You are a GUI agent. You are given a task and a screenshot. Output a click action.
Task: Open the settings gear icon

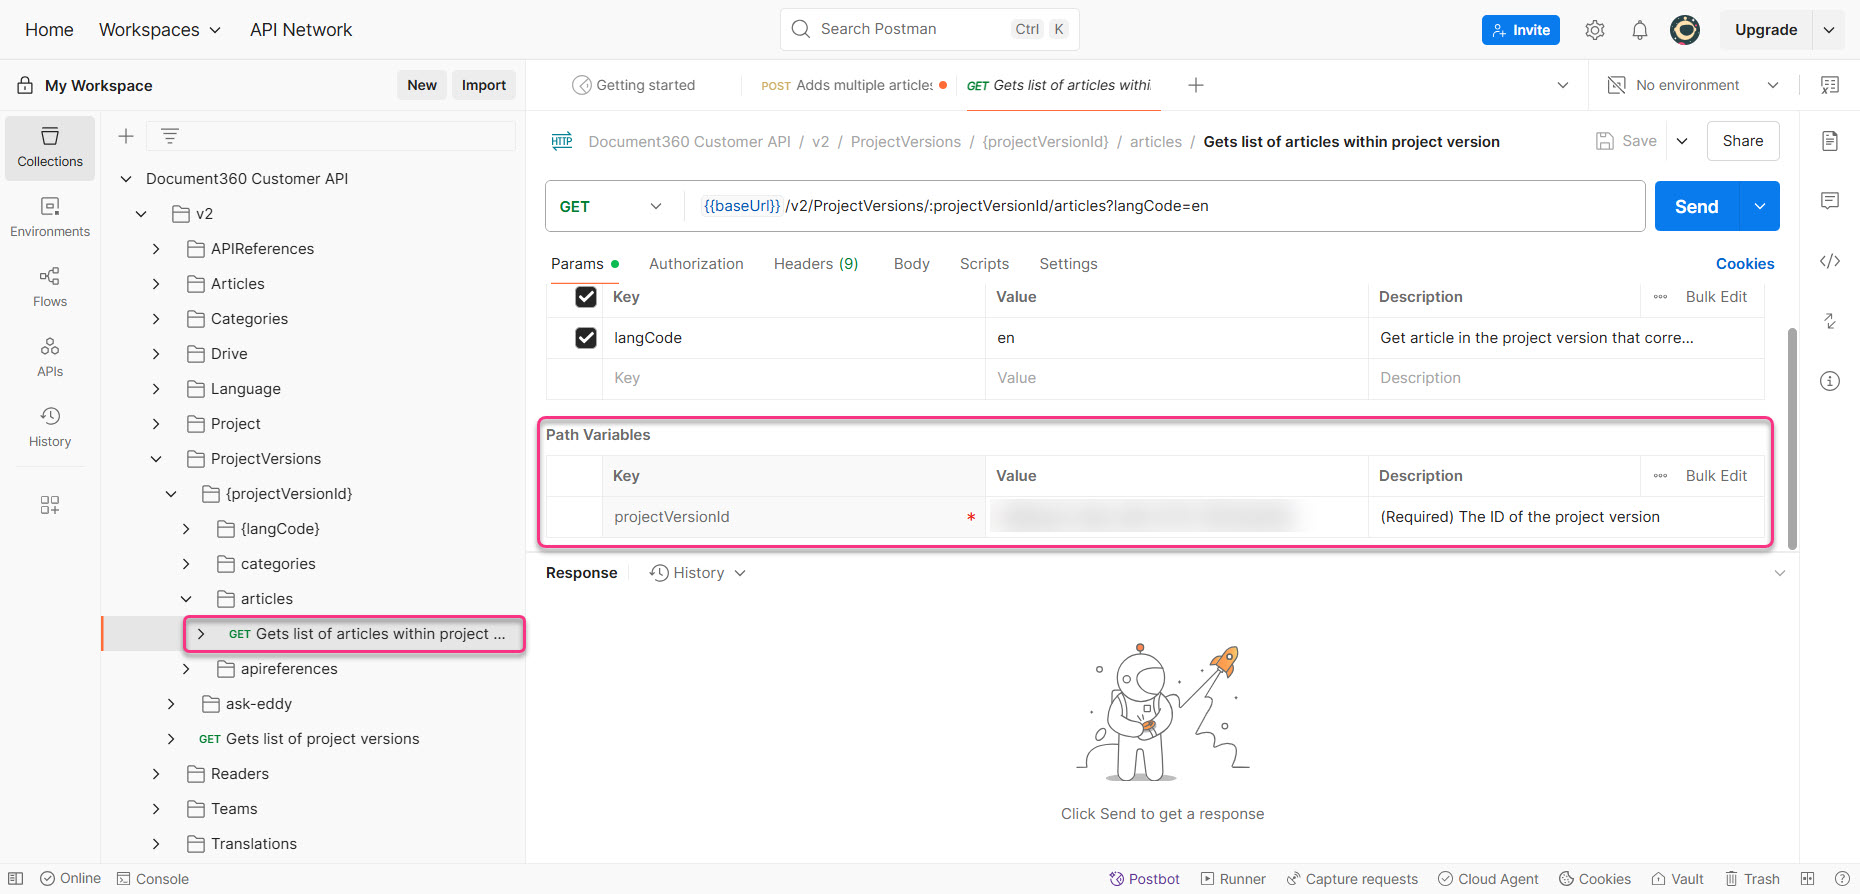tap(1595, 30)
